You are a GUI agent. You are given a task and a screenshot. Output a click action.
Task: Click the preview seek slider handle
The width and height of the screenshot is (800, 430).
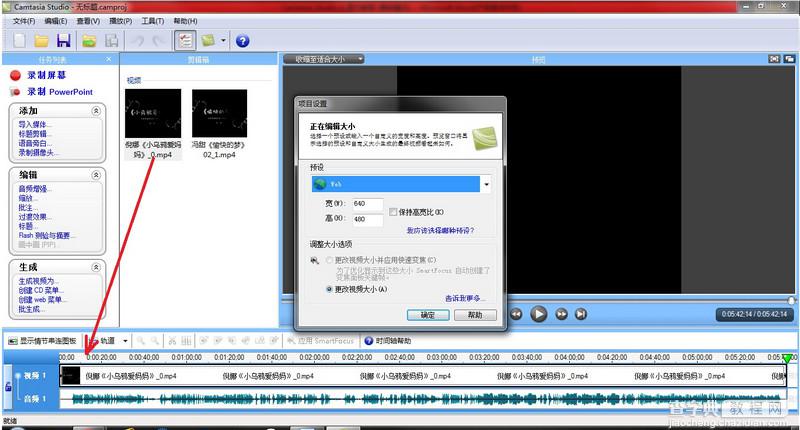[791, 301]
